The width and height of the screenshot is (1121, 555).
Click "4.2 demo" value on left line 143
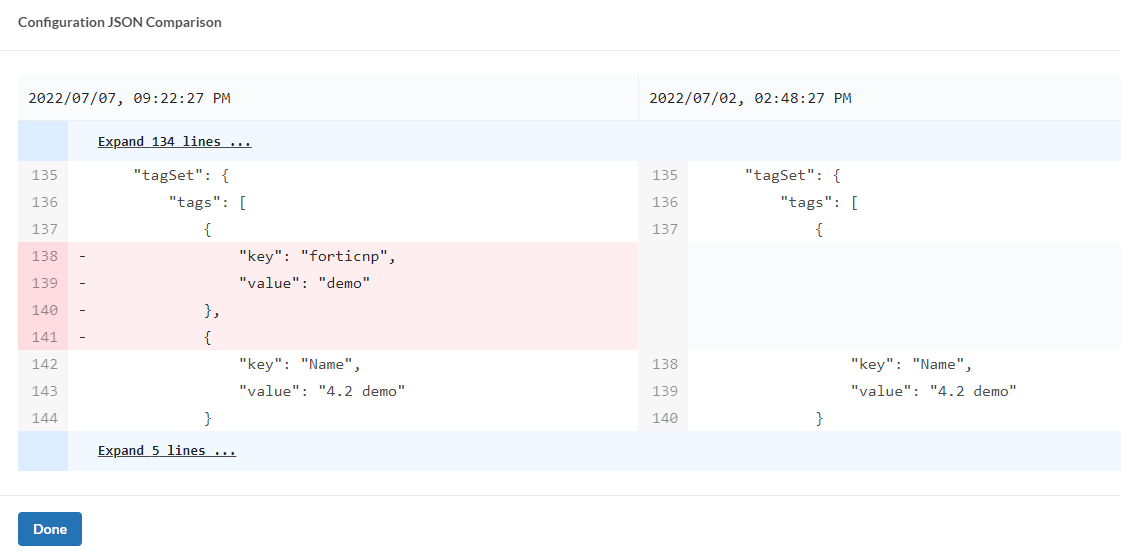(361, 391)
